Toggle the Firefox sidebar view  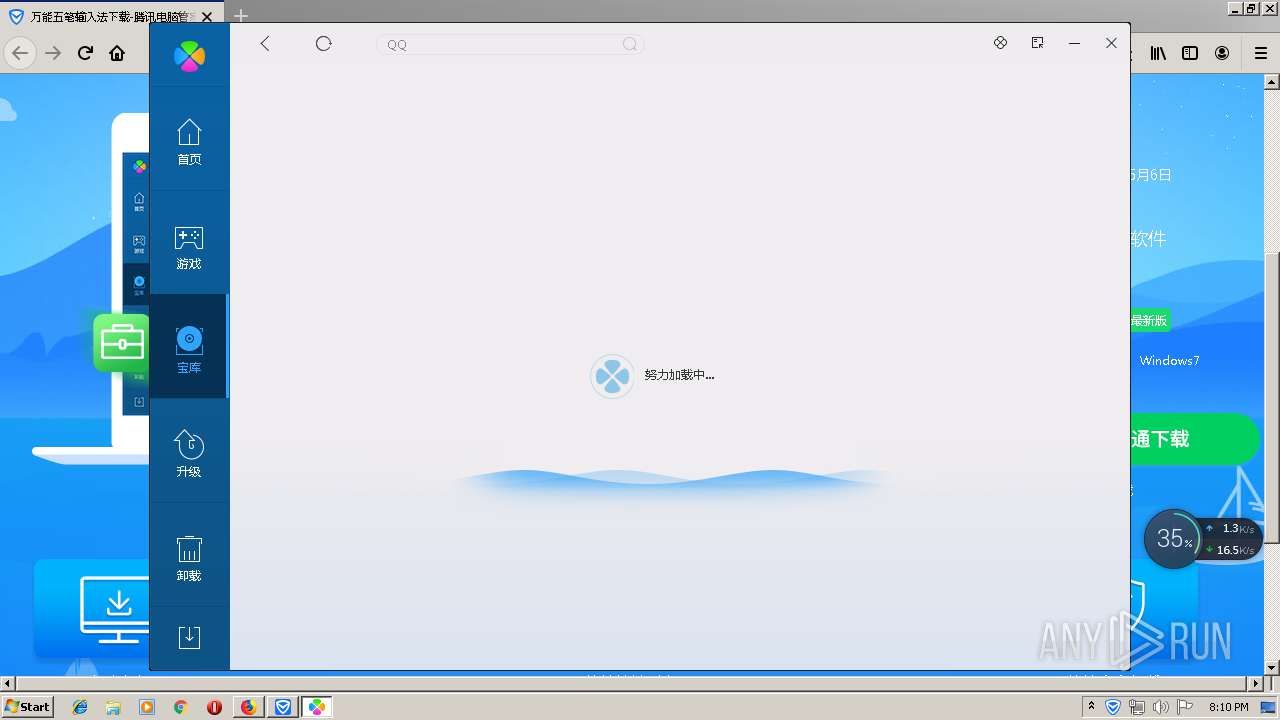coord(1190,53)
